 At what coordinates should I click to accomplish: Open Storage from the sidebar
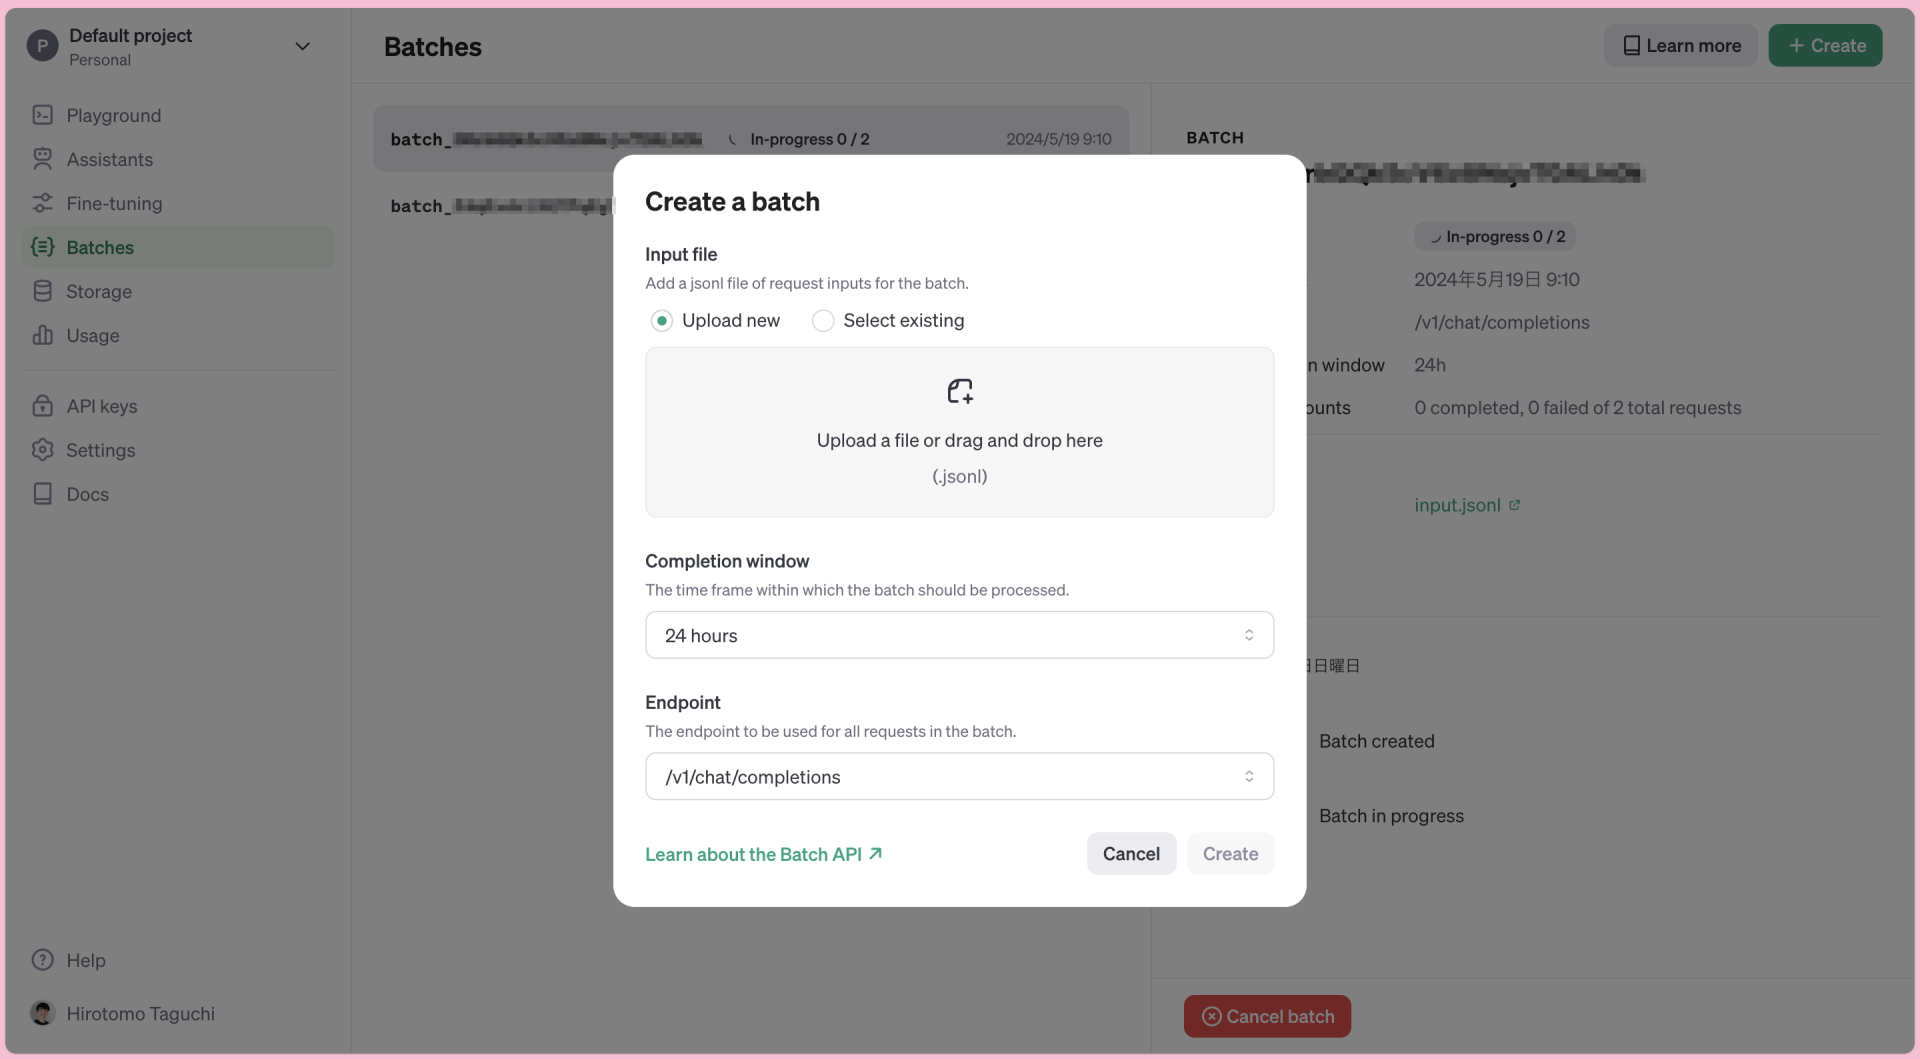pyautogui.click(x=42, y=291)
